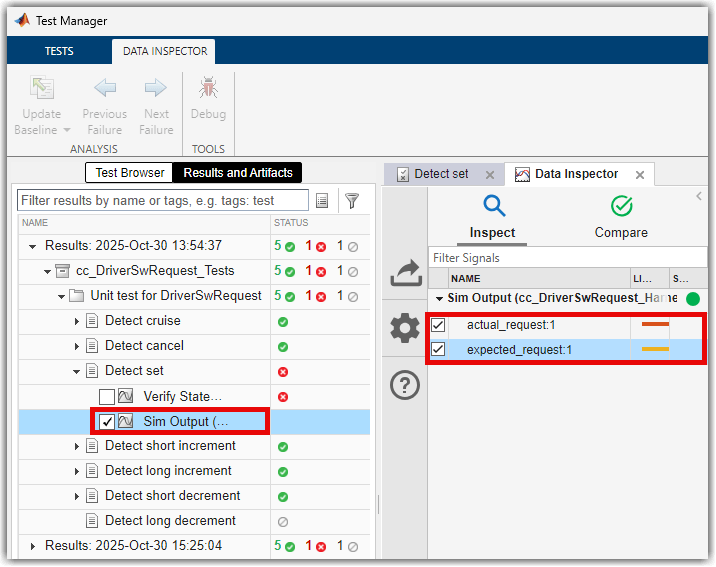716x567 pixels.
Task: Select Detect long decrement test row
Action: (x=194, y=521)
